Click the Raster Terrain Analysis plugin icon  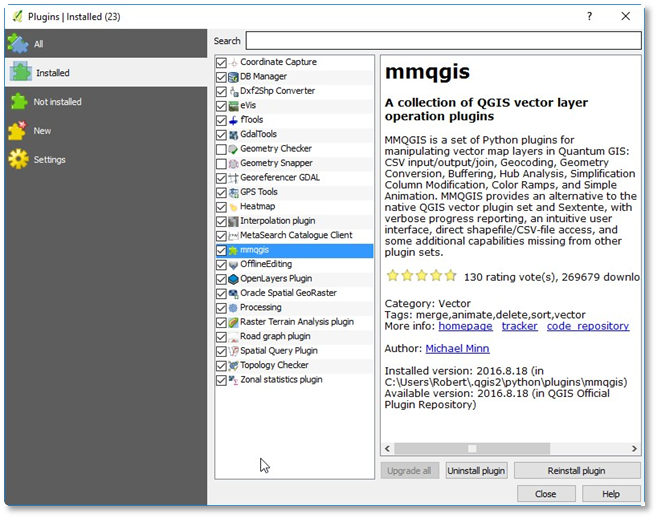233,322
